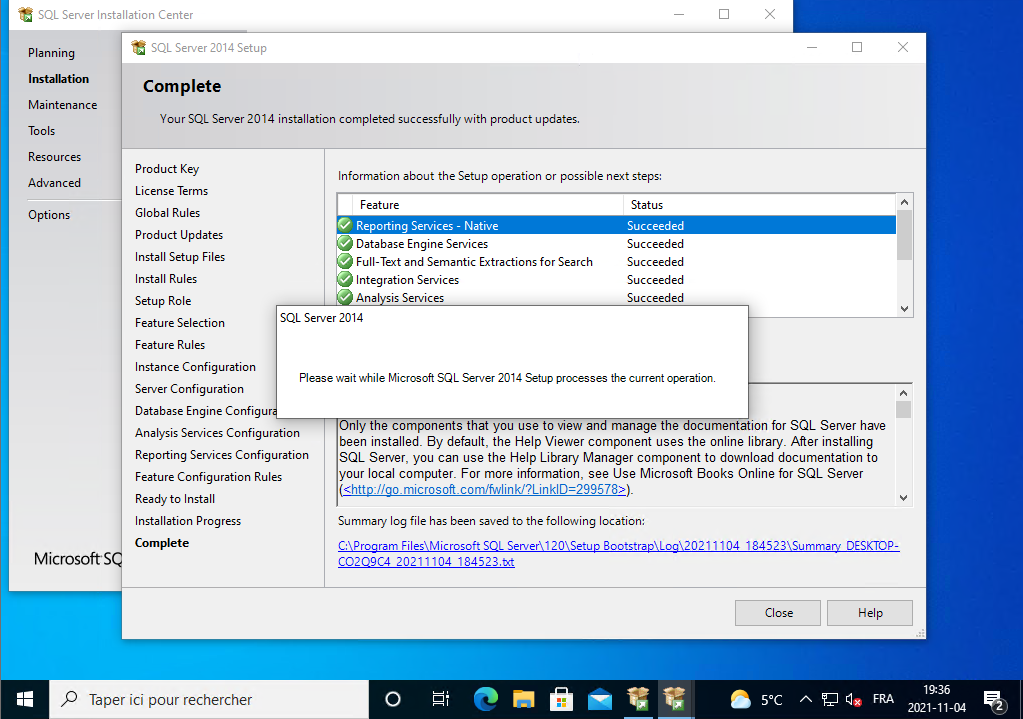Click the Microsoft Edge taskbar icon

[486, 699]
